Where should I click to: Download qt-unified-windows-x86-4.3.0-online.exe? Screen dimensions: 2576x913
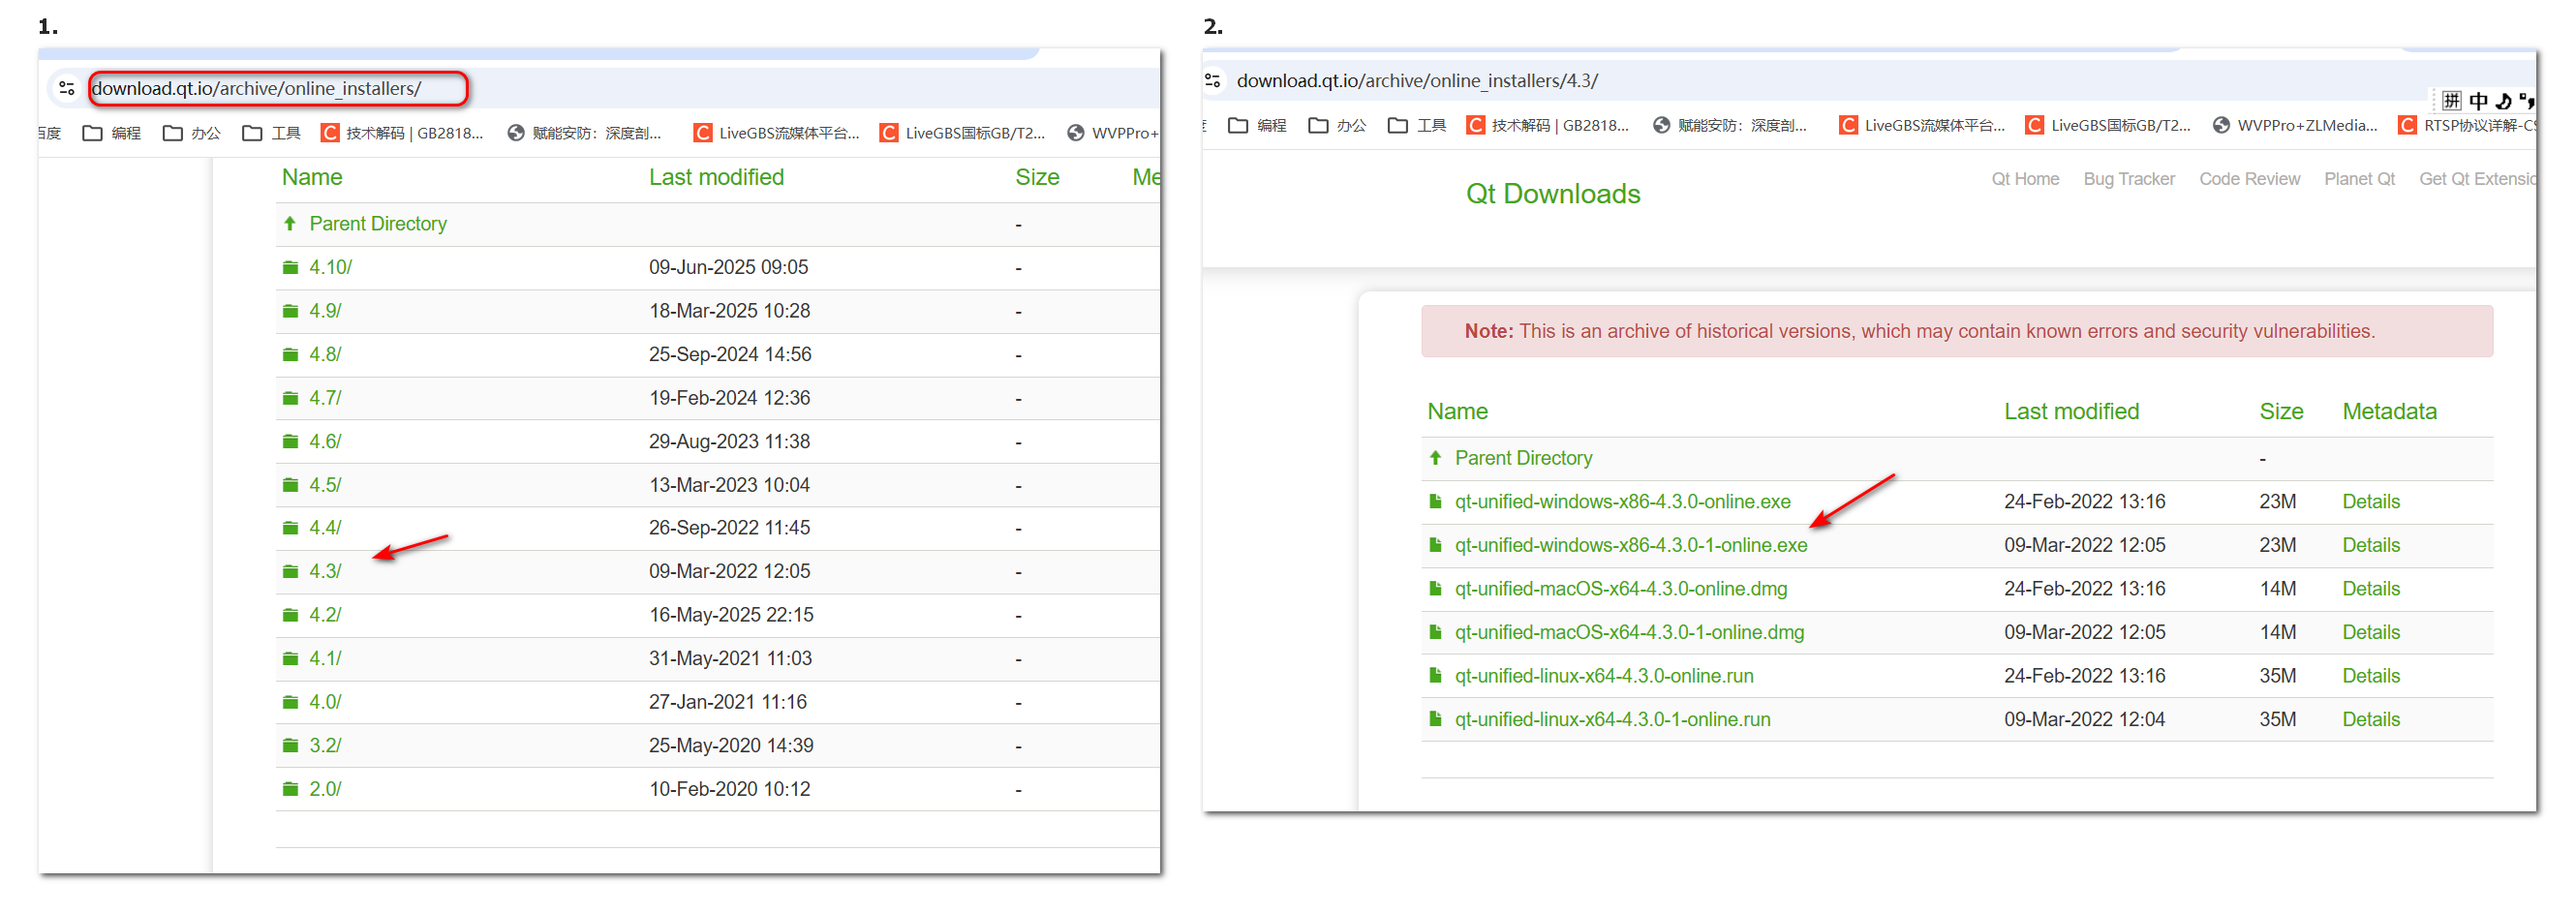[1622, 501]
